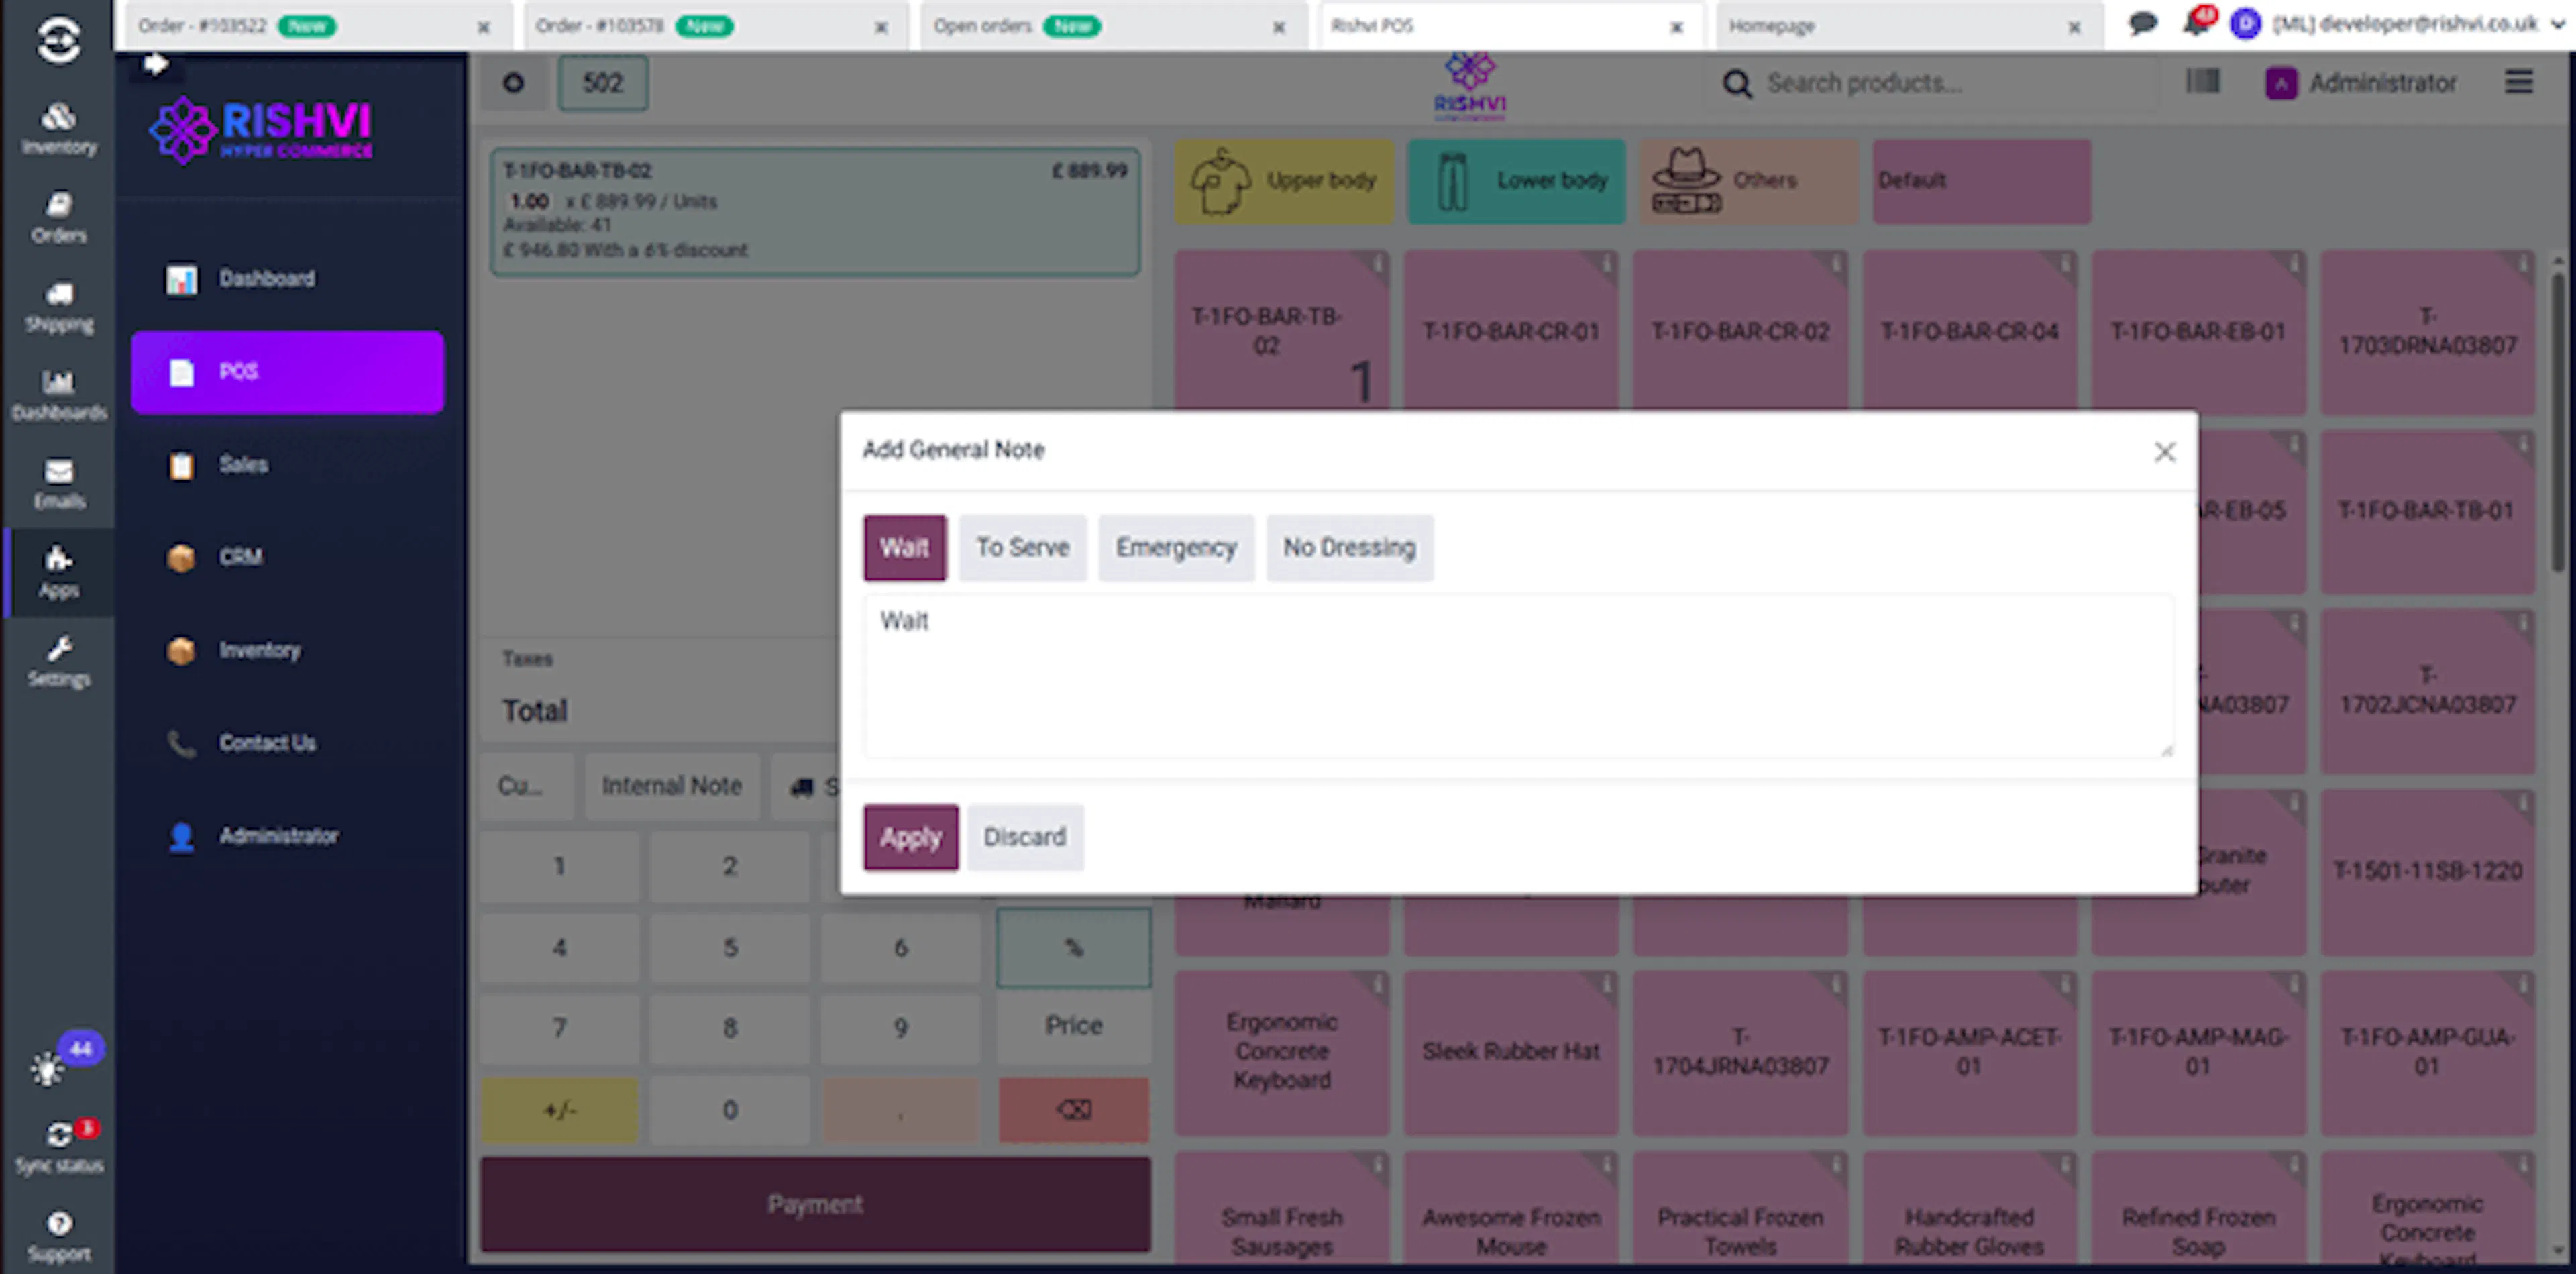The height and width of the screenshot is (1274, 2576).
Task: Expand the developer@rishvi.co.uk account dropdown
Action: 2557,25
